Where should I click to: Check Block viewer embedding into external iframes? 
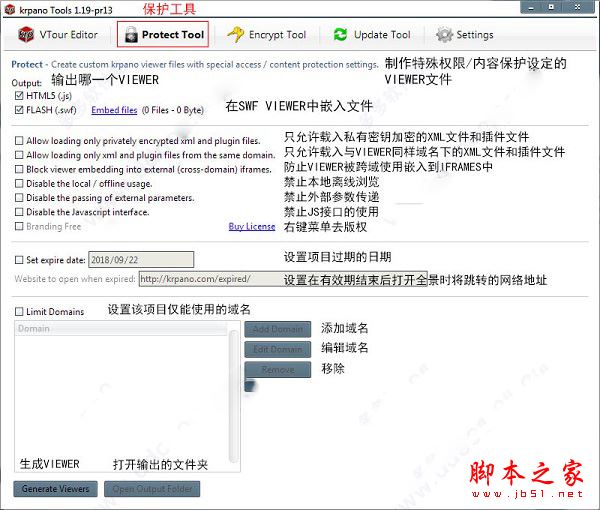pyautogui.click(x=19, y=169)
